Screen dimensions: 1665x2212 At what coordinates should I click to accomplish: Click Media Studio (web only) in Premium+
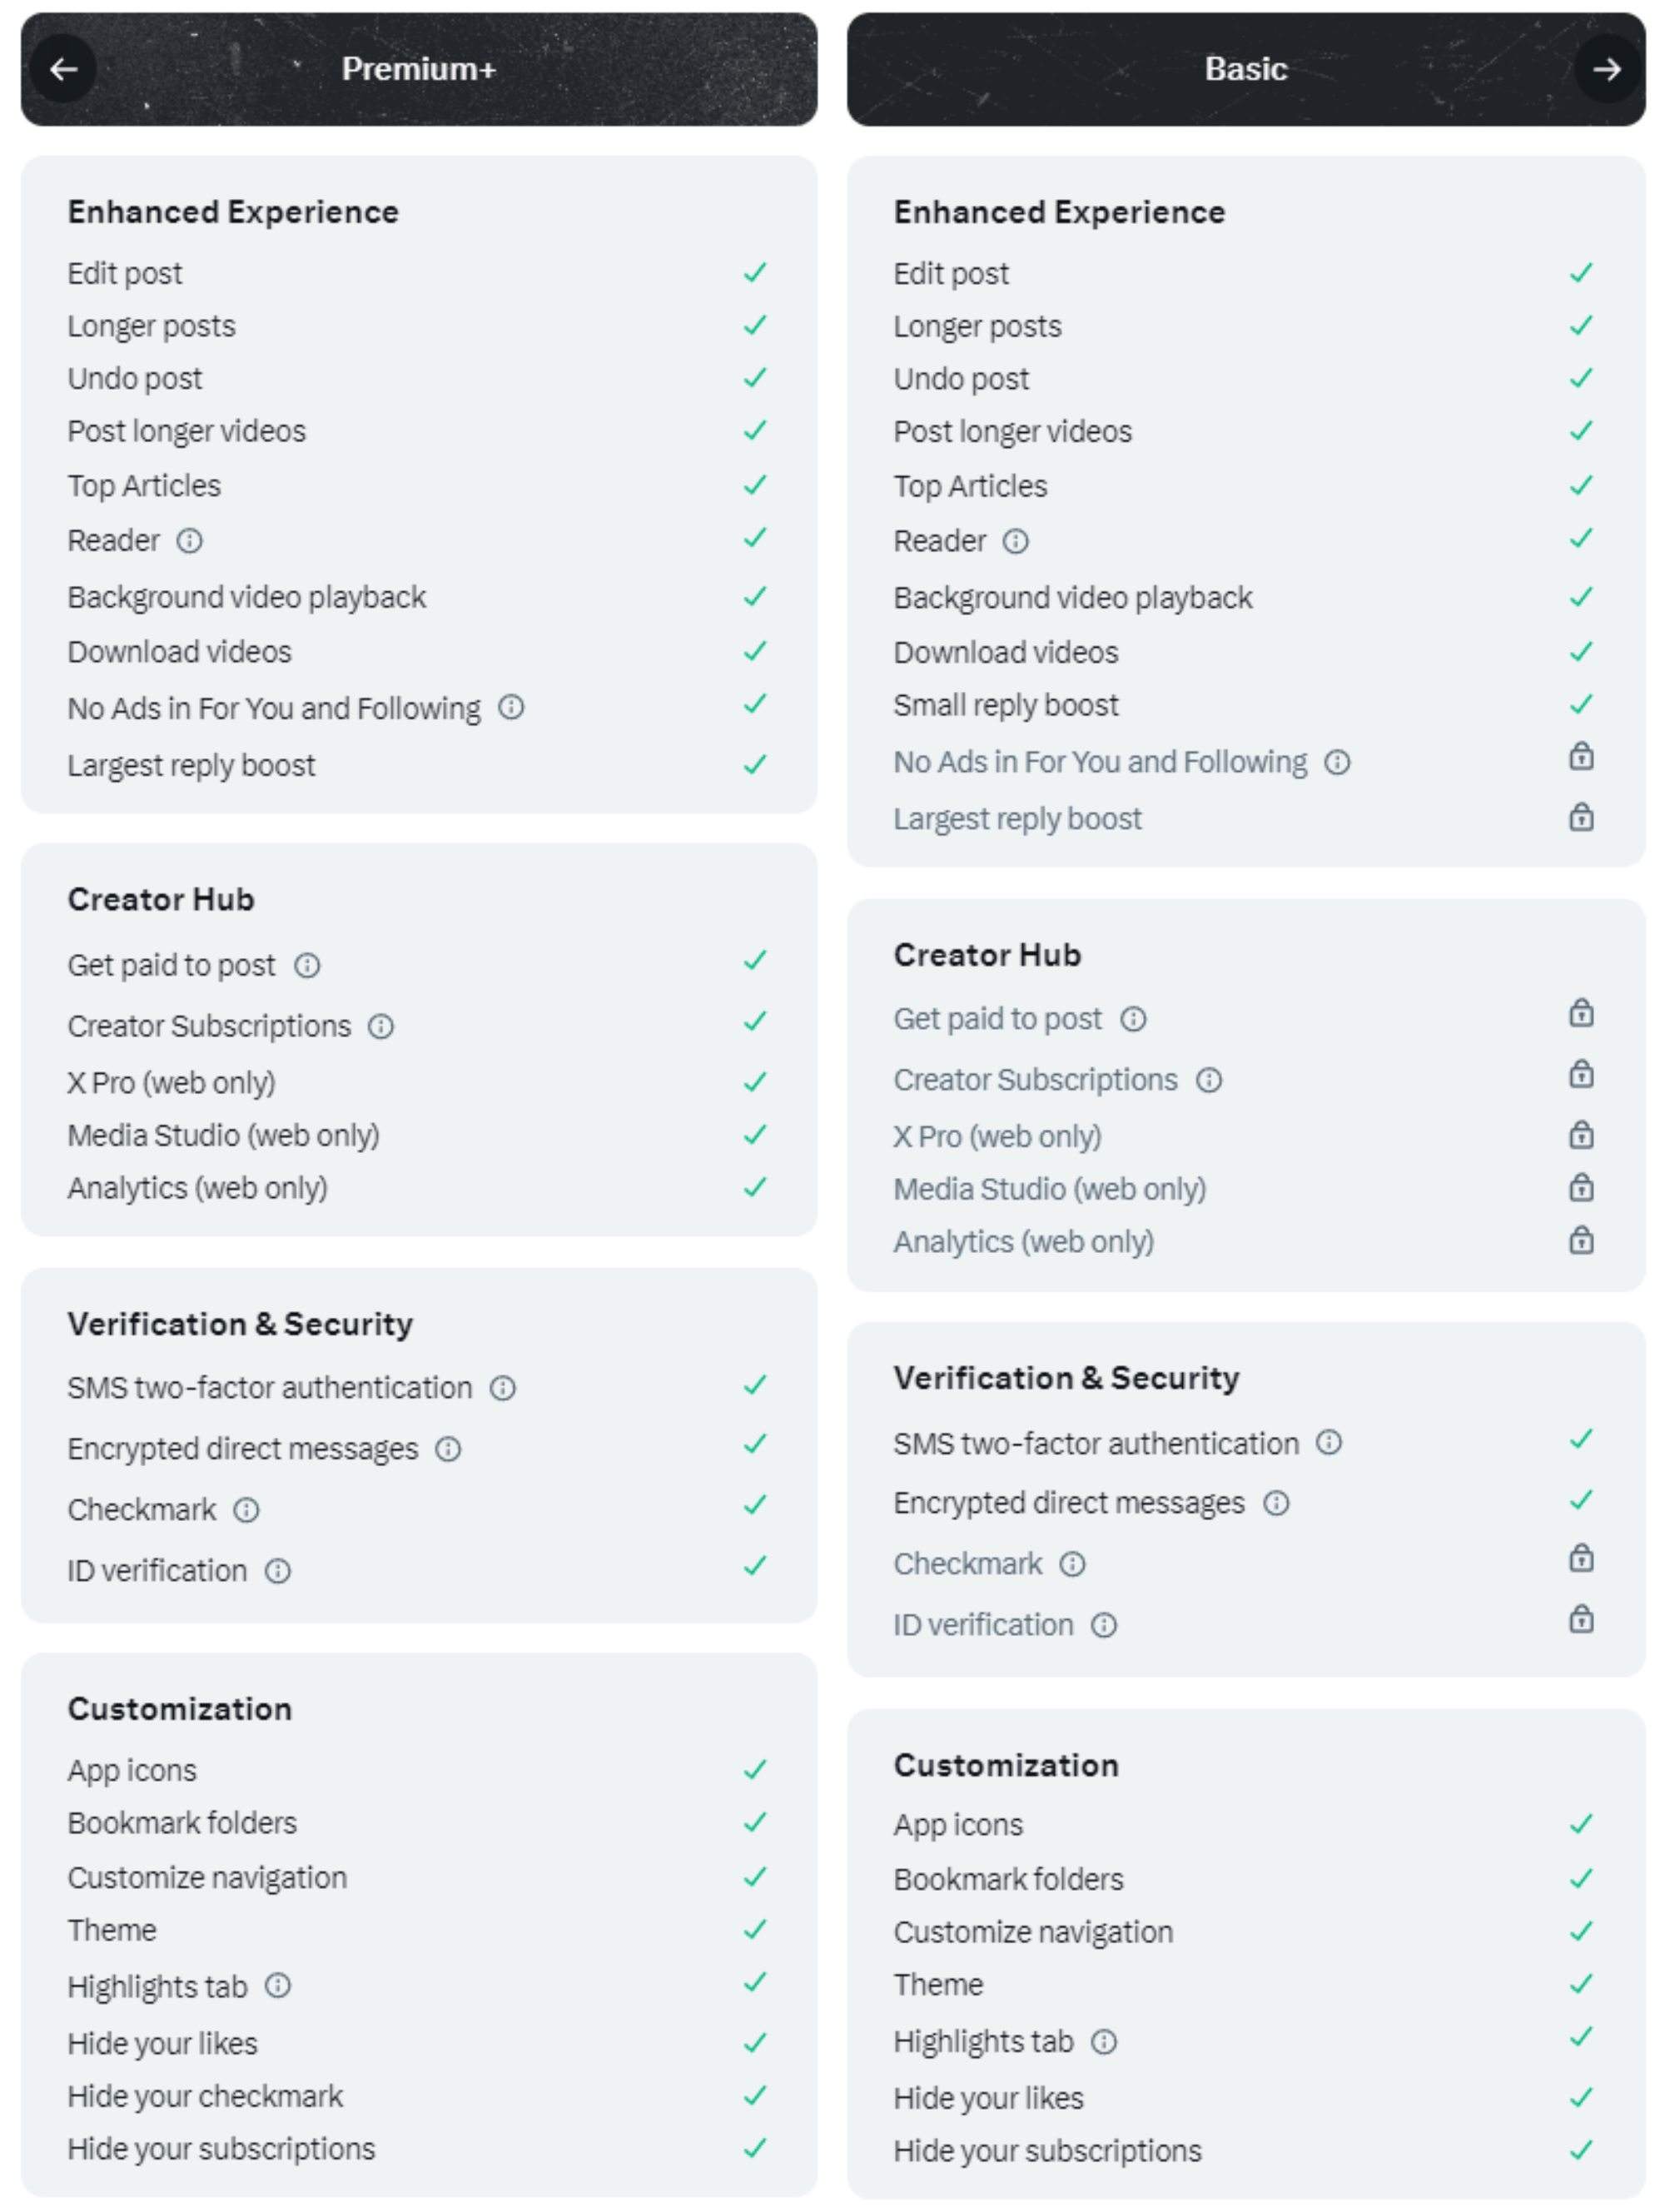click(x=223, y=1136)
